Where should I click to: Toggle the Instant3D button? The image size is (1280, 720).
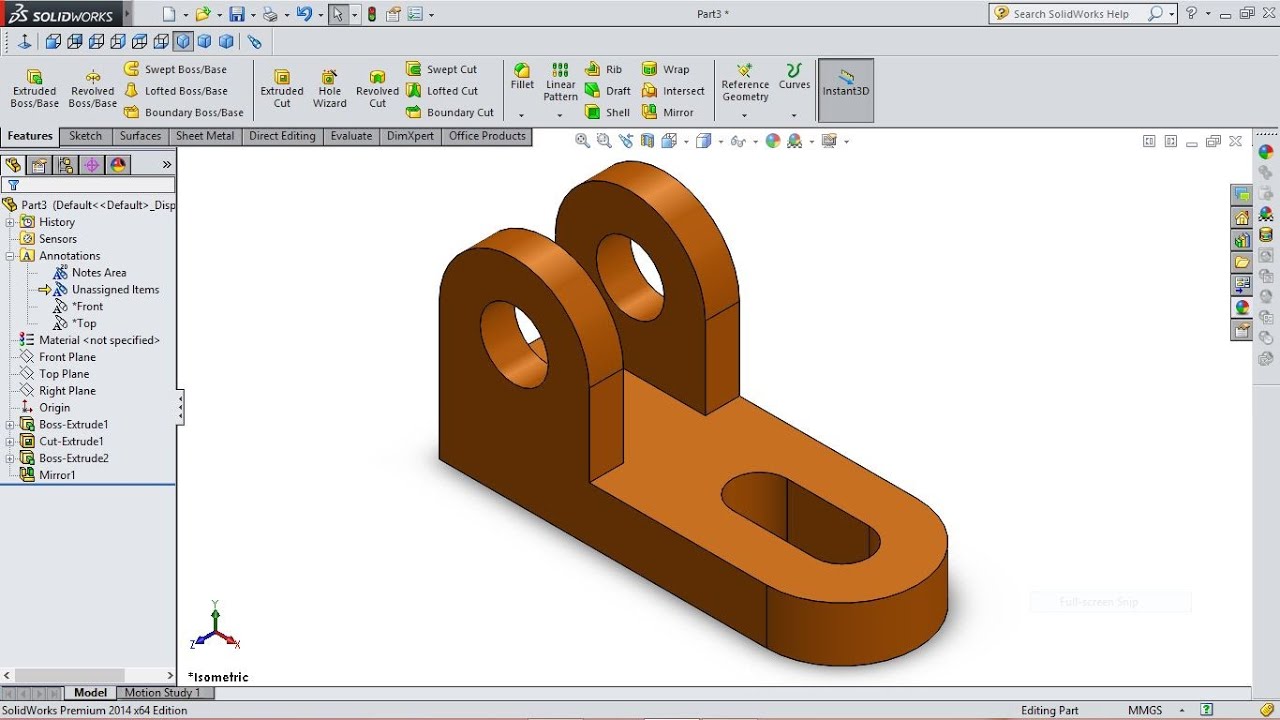(846, 90)
